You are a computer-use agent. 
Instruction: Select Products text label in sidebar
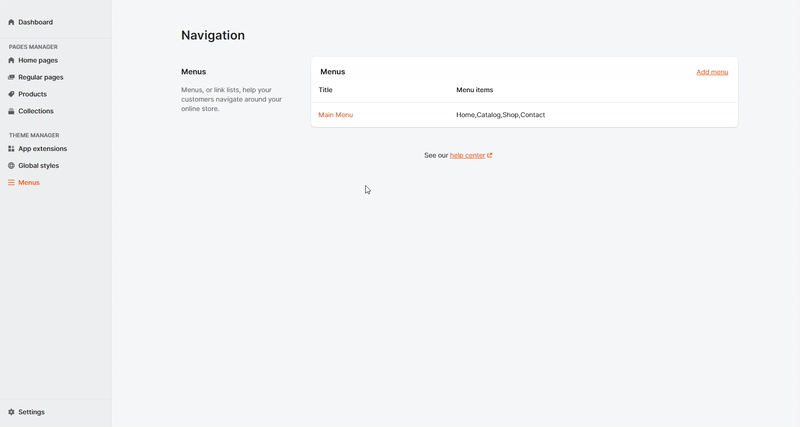(33, 94)
